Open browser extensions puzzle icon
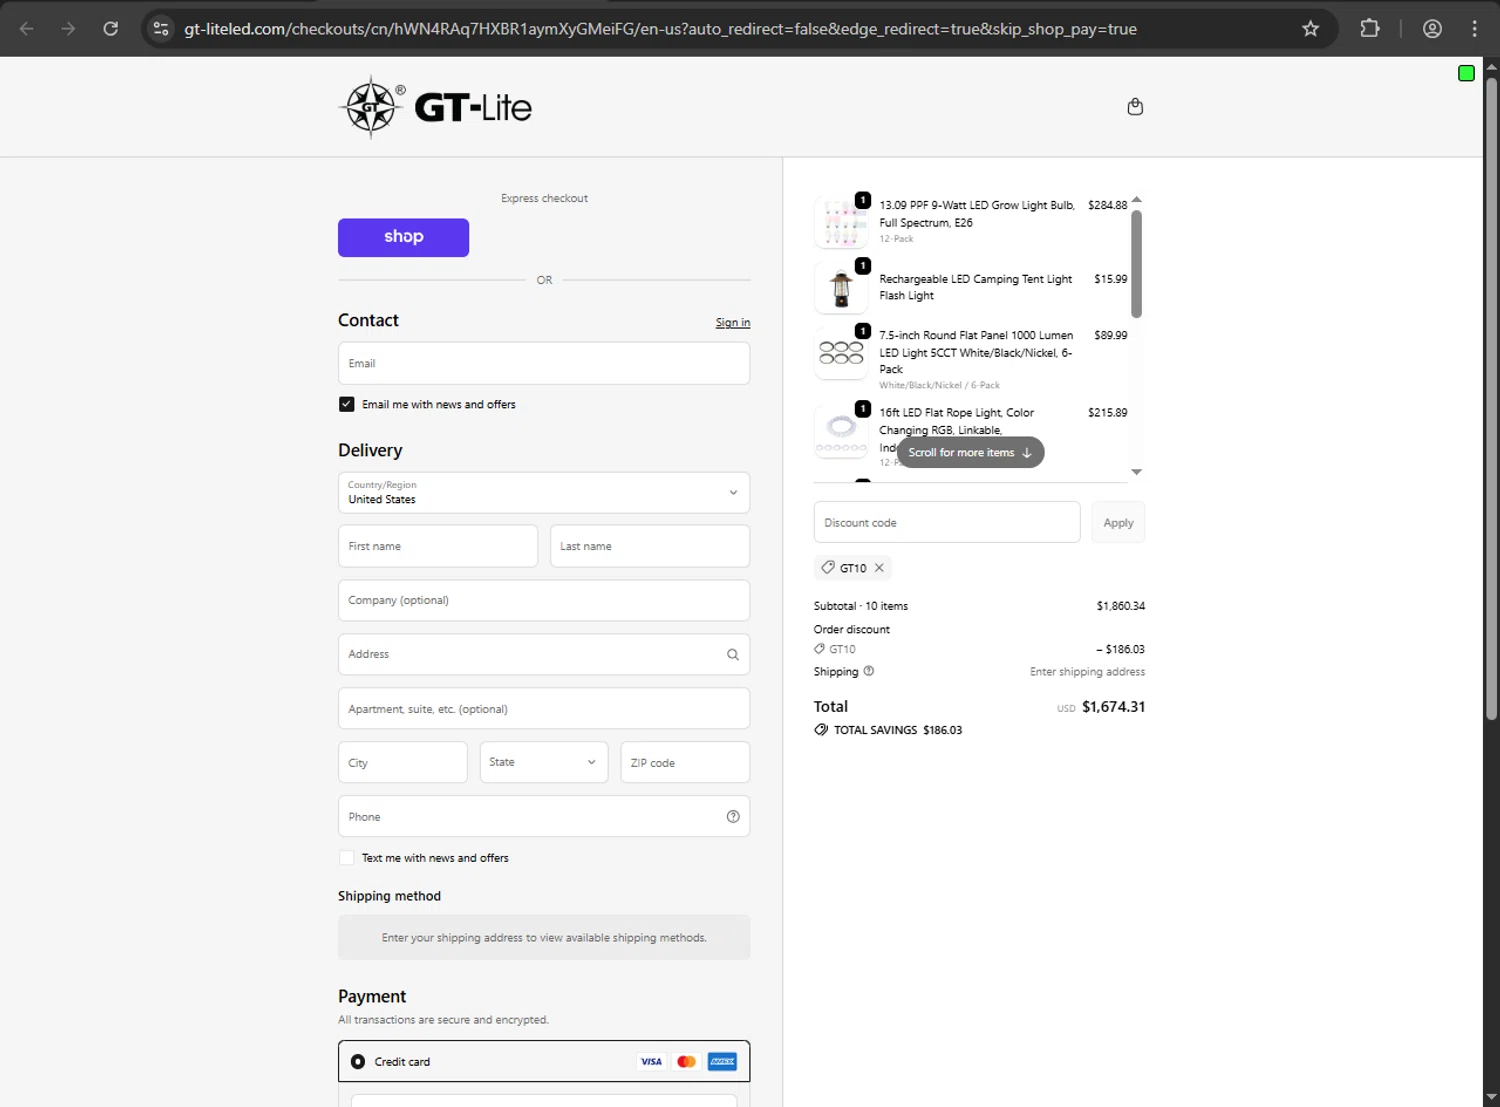 click(1370, 29)
